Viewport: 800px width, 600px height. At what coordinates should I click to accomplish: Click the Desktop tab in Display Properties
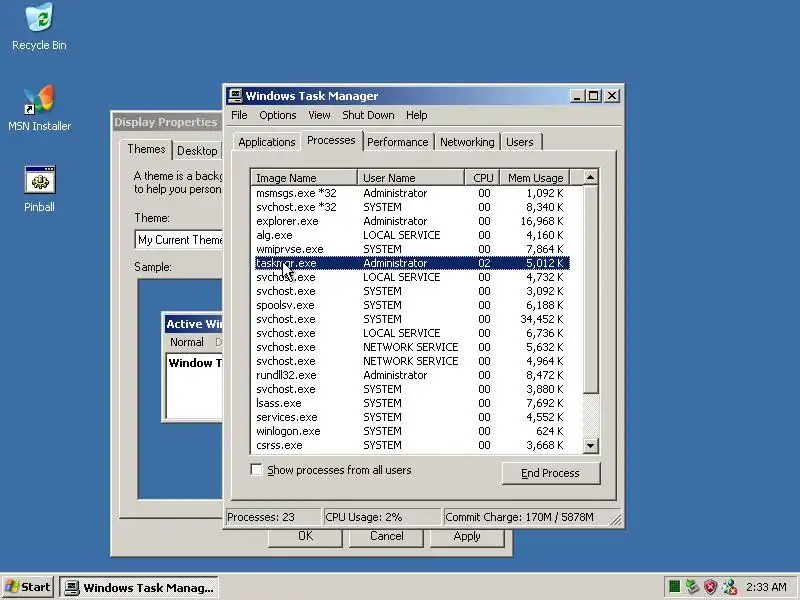197,151
